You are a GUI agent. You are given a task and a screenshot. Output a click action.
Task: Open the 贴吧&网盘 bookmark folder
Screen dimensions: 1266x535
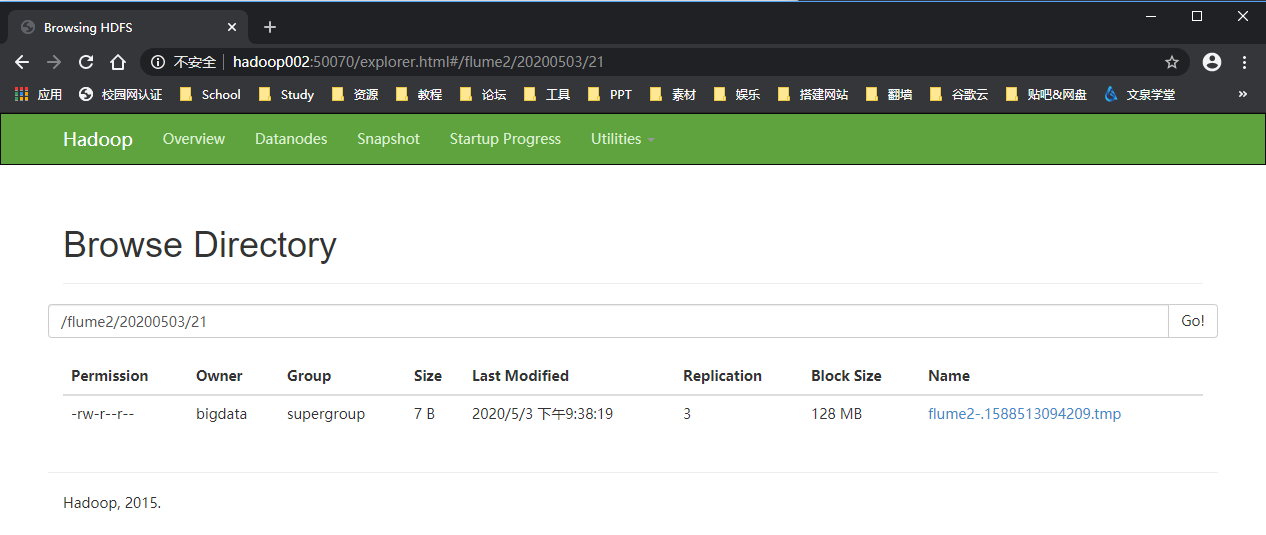(1046, 94)
